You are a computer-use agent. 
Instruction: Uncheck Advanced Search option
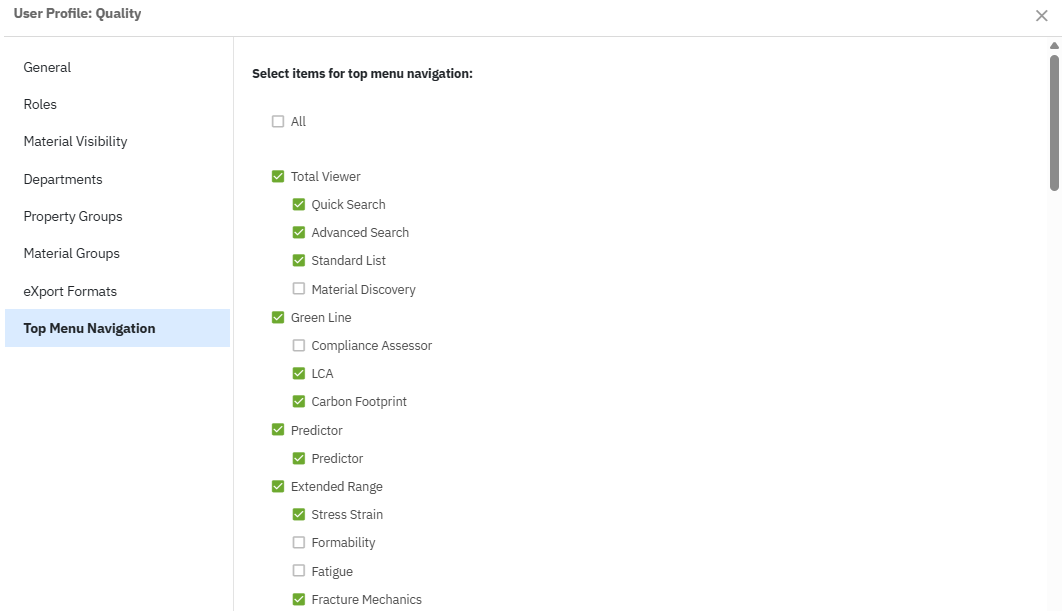pos(299,233)
